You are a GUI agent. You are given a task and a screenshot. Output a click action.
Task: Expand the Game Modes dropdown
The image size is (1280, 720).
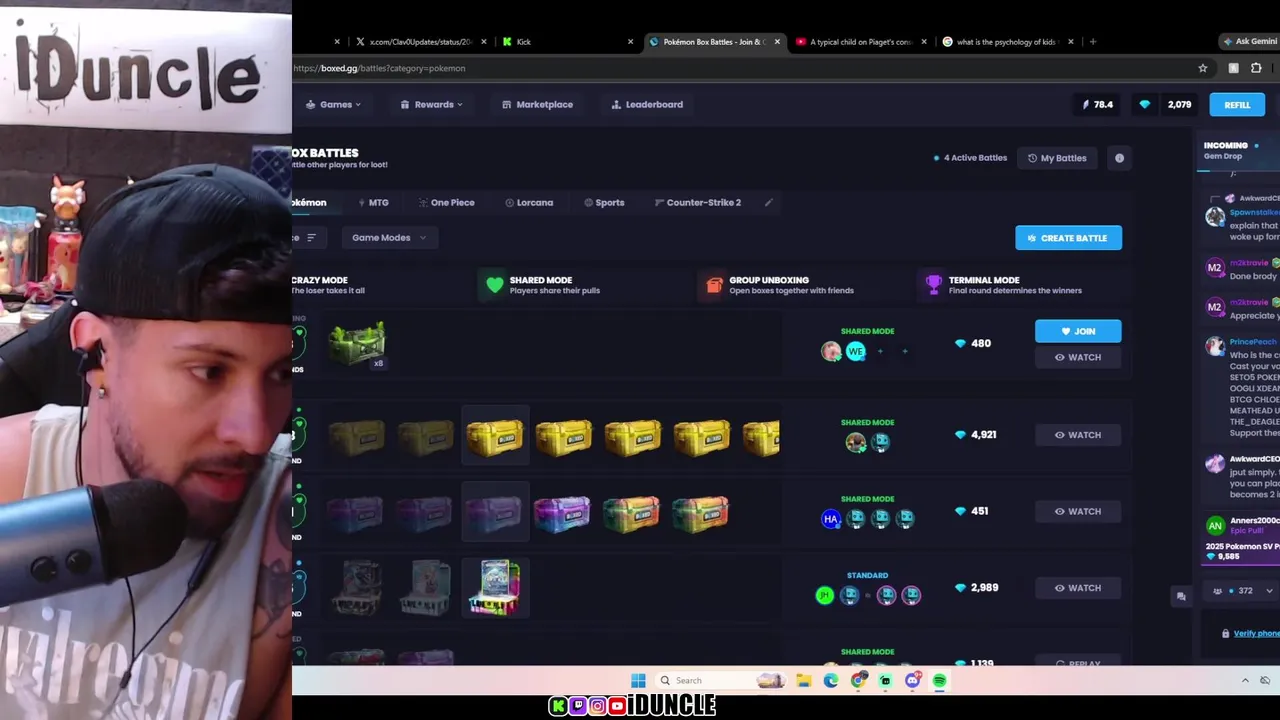pyautogui.click(x=388, y=238)
